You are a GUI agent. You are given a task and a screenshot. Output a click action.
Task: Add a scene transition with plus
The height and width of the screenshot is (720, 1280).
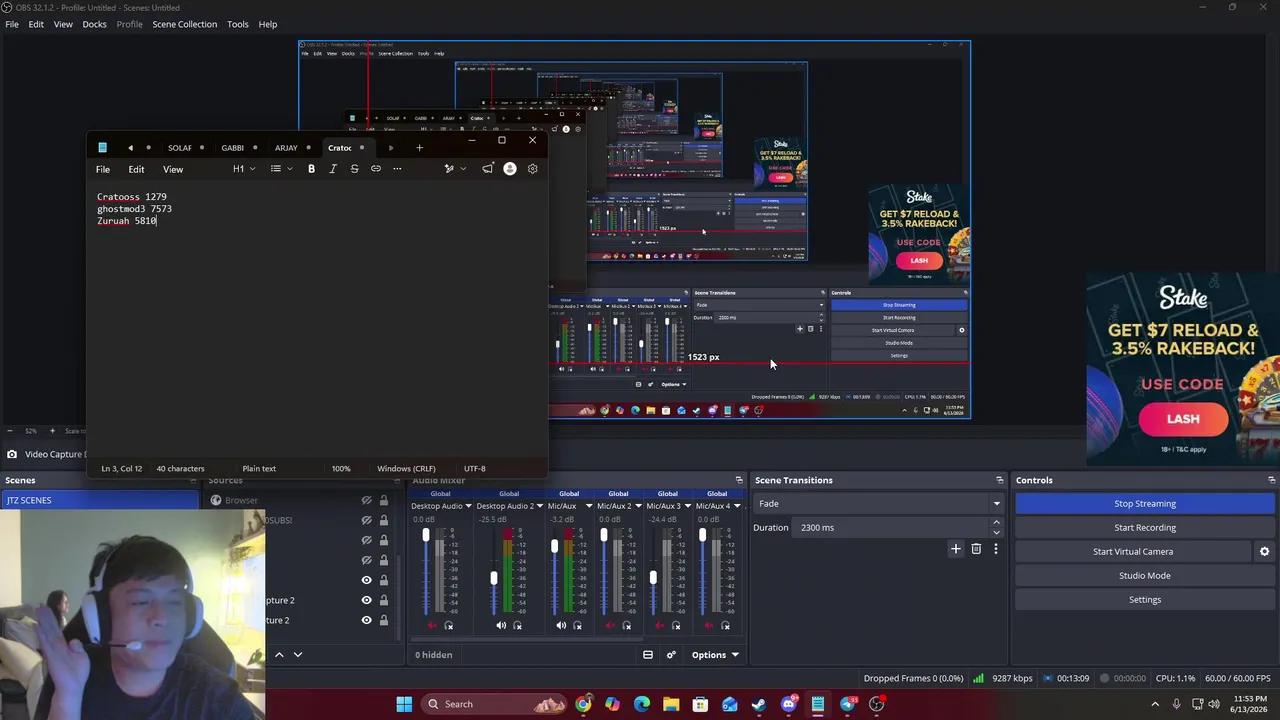click(x=955, y=549)
